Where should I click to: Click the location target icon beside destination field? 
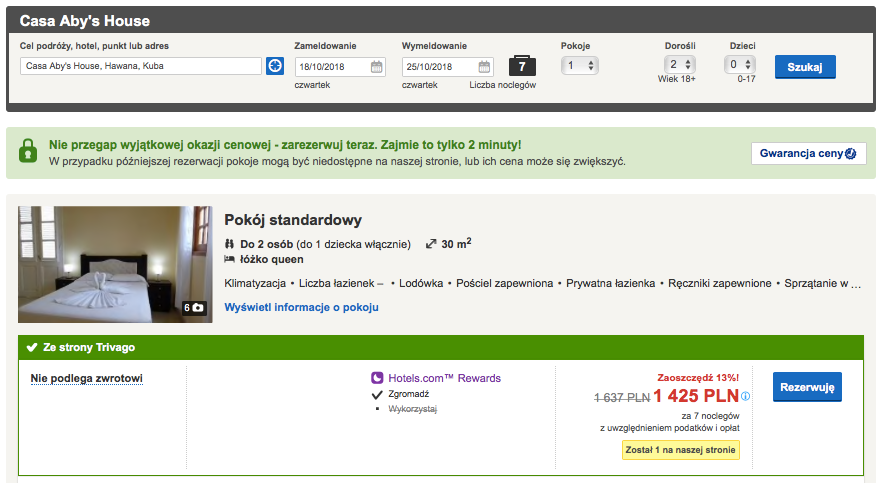(x=274, y=66)
